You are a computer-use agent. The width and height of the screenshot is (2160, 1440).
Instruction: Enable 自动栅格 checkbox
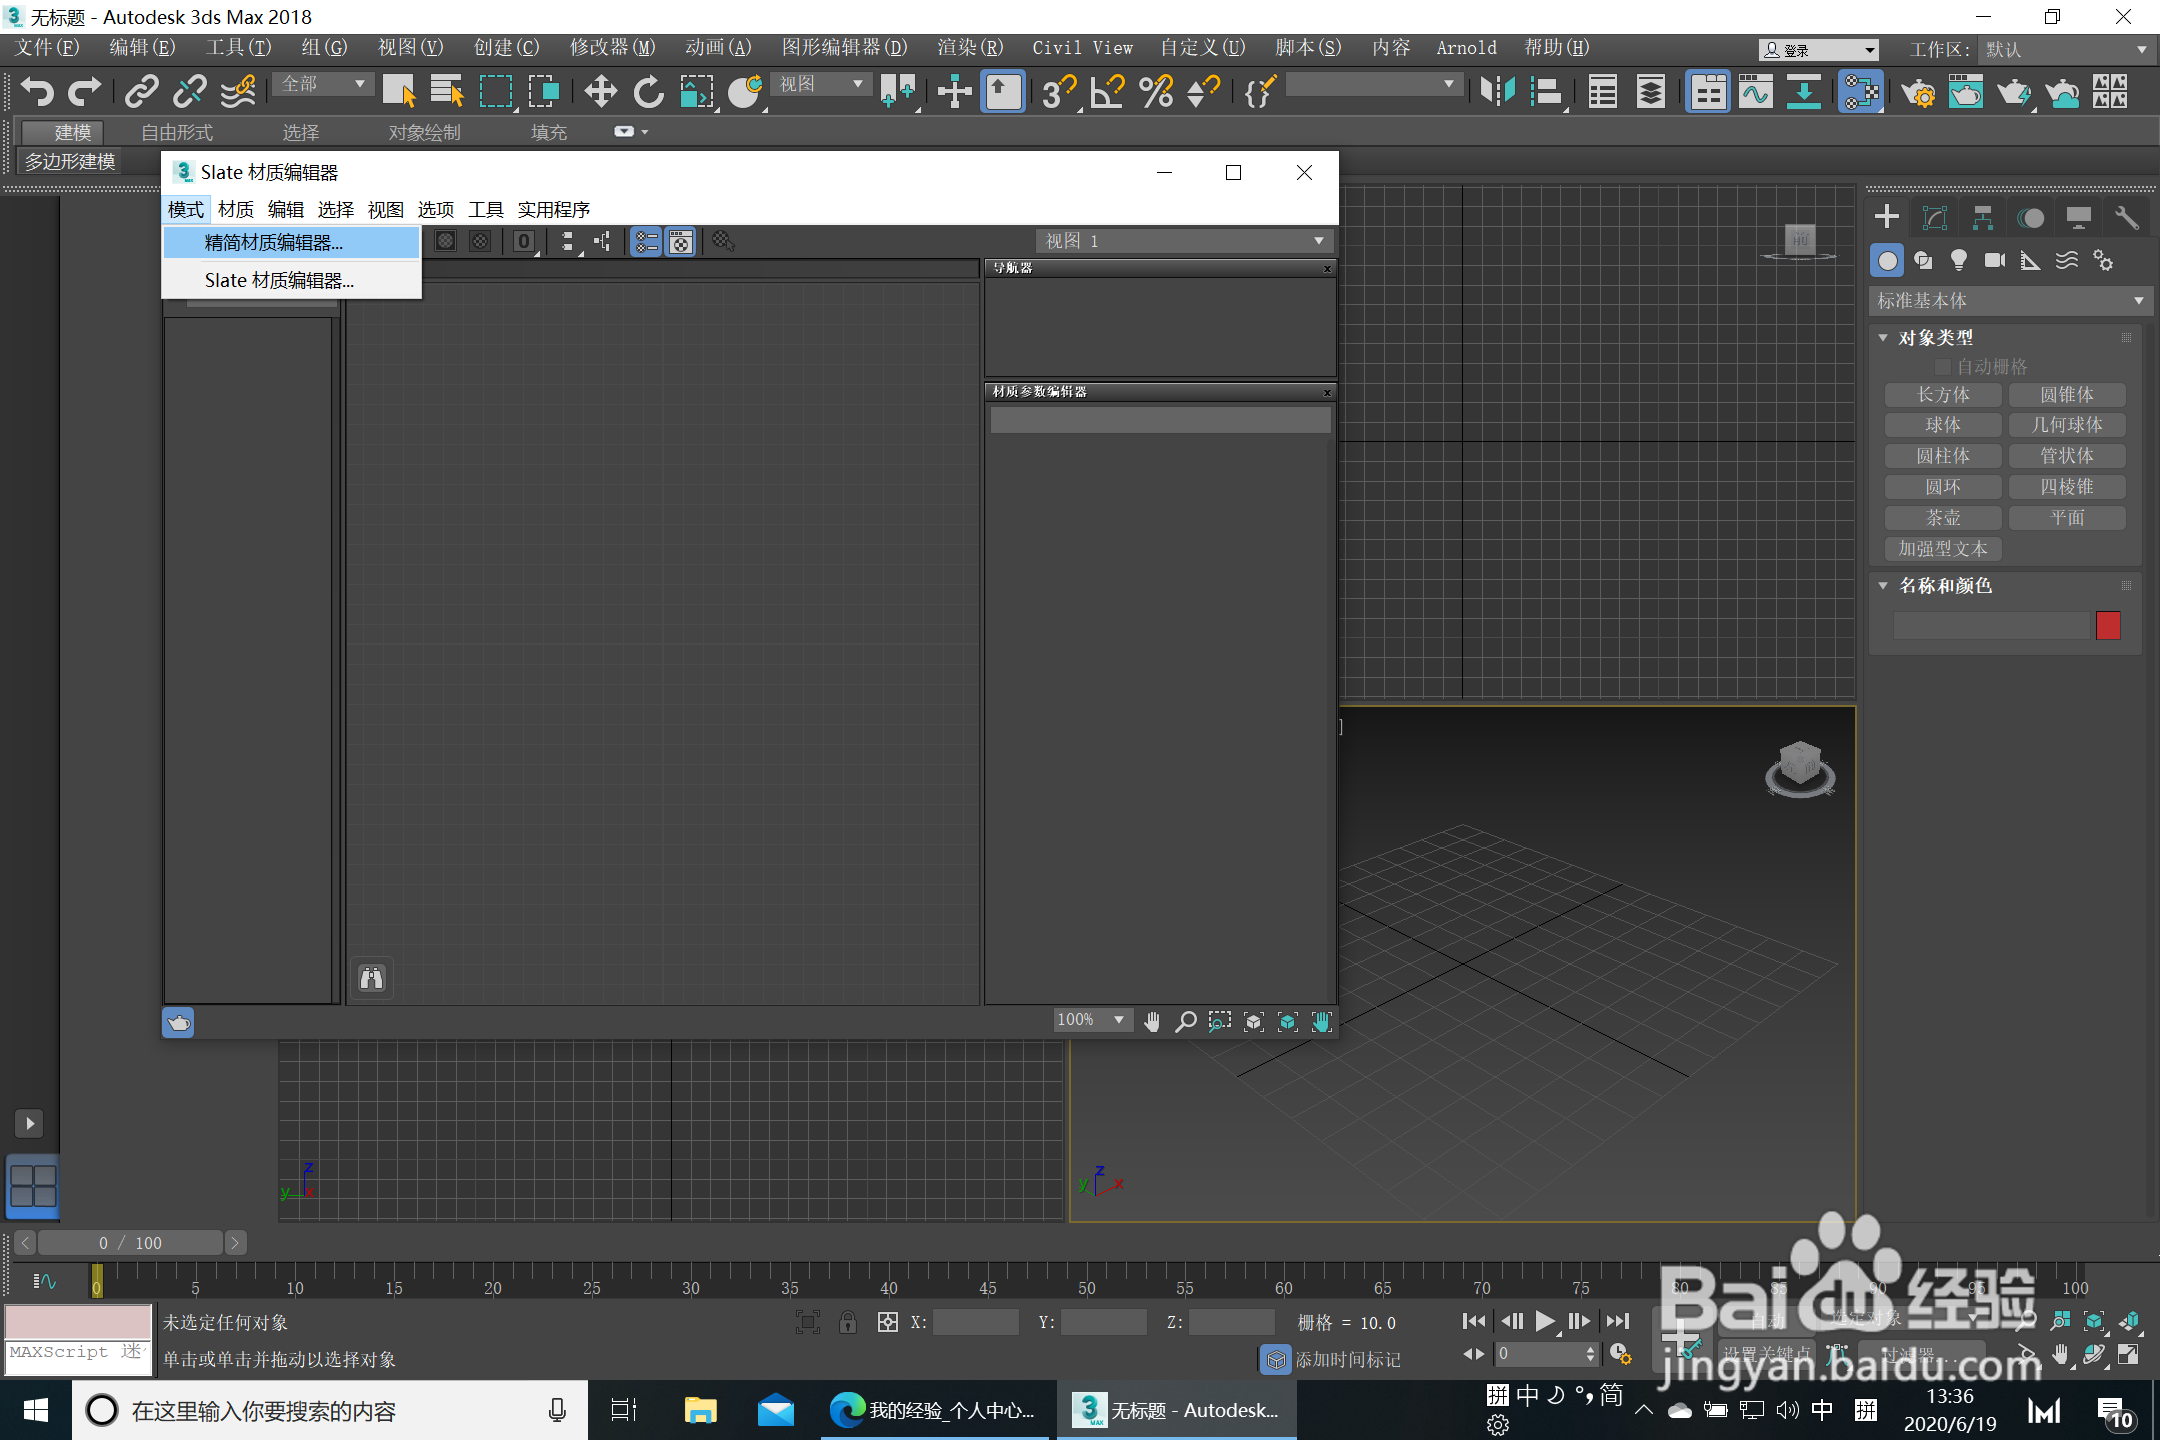1943,367
